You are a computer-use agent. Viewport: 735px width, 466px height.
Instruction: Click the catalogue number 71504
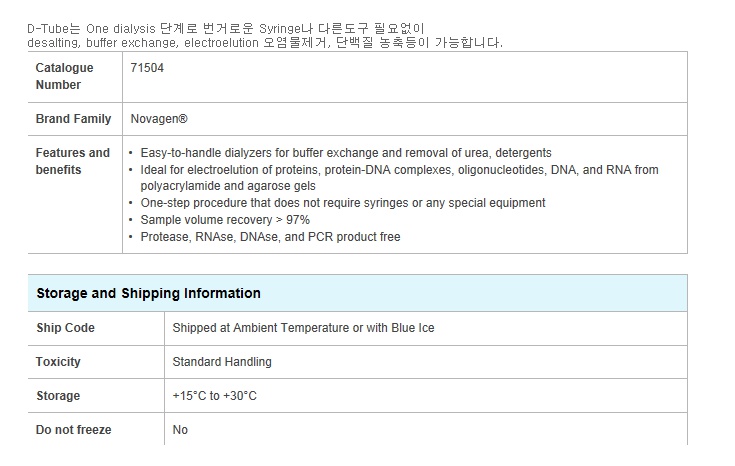click(x=147, y=68)
